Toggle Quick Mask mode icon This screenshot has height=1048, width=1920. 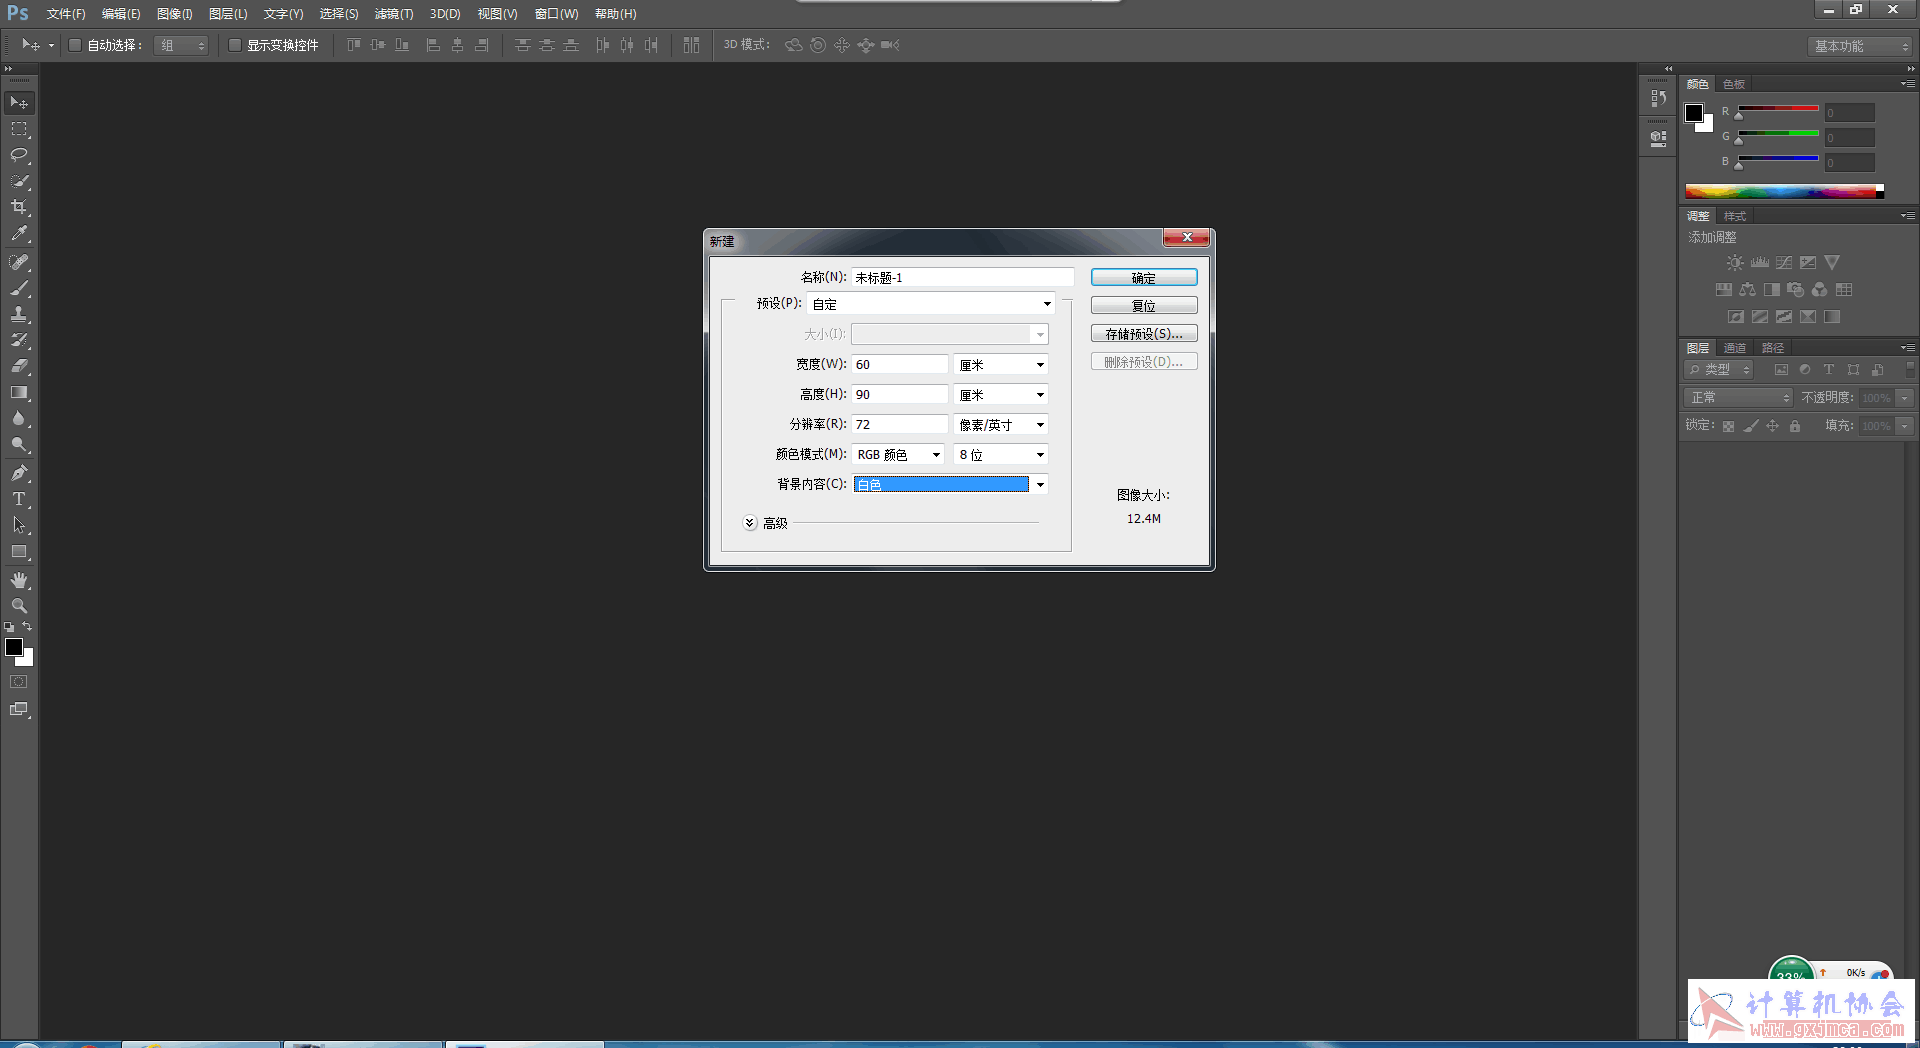coord(19,682)
